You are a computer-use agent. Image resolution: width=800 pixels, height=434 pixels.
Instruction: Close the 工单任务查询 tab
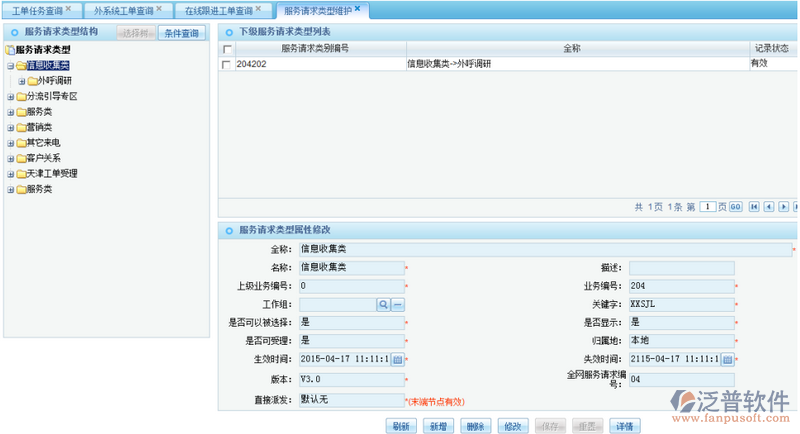pos(68,9)
